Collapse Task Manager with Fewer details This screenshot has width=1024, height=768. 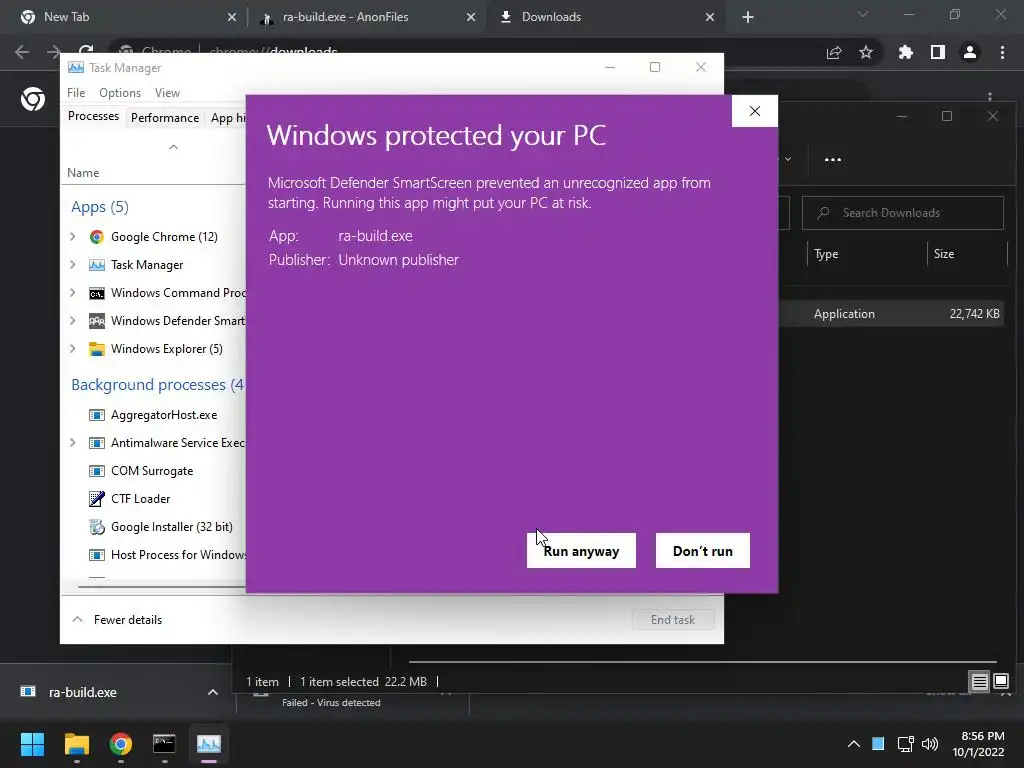[x=117, y=620]
